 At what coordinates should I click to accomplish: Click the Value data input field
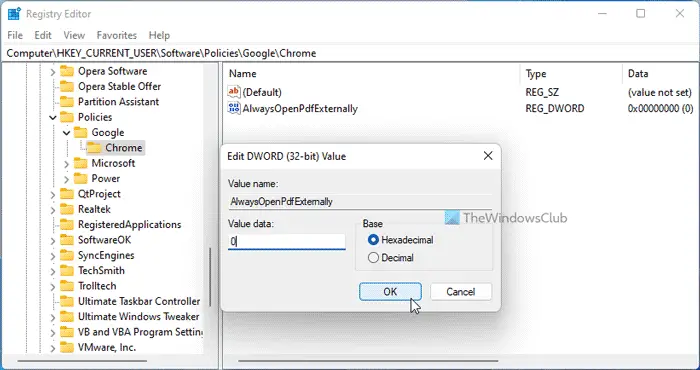coord(287,241)
